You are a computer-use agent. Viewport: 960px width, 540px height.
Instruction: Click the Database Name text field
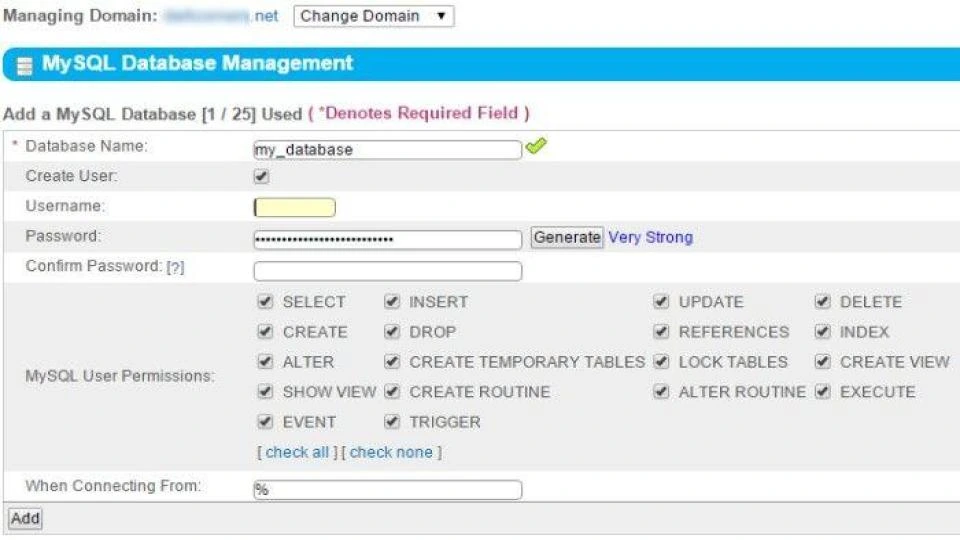pos(387,150)
